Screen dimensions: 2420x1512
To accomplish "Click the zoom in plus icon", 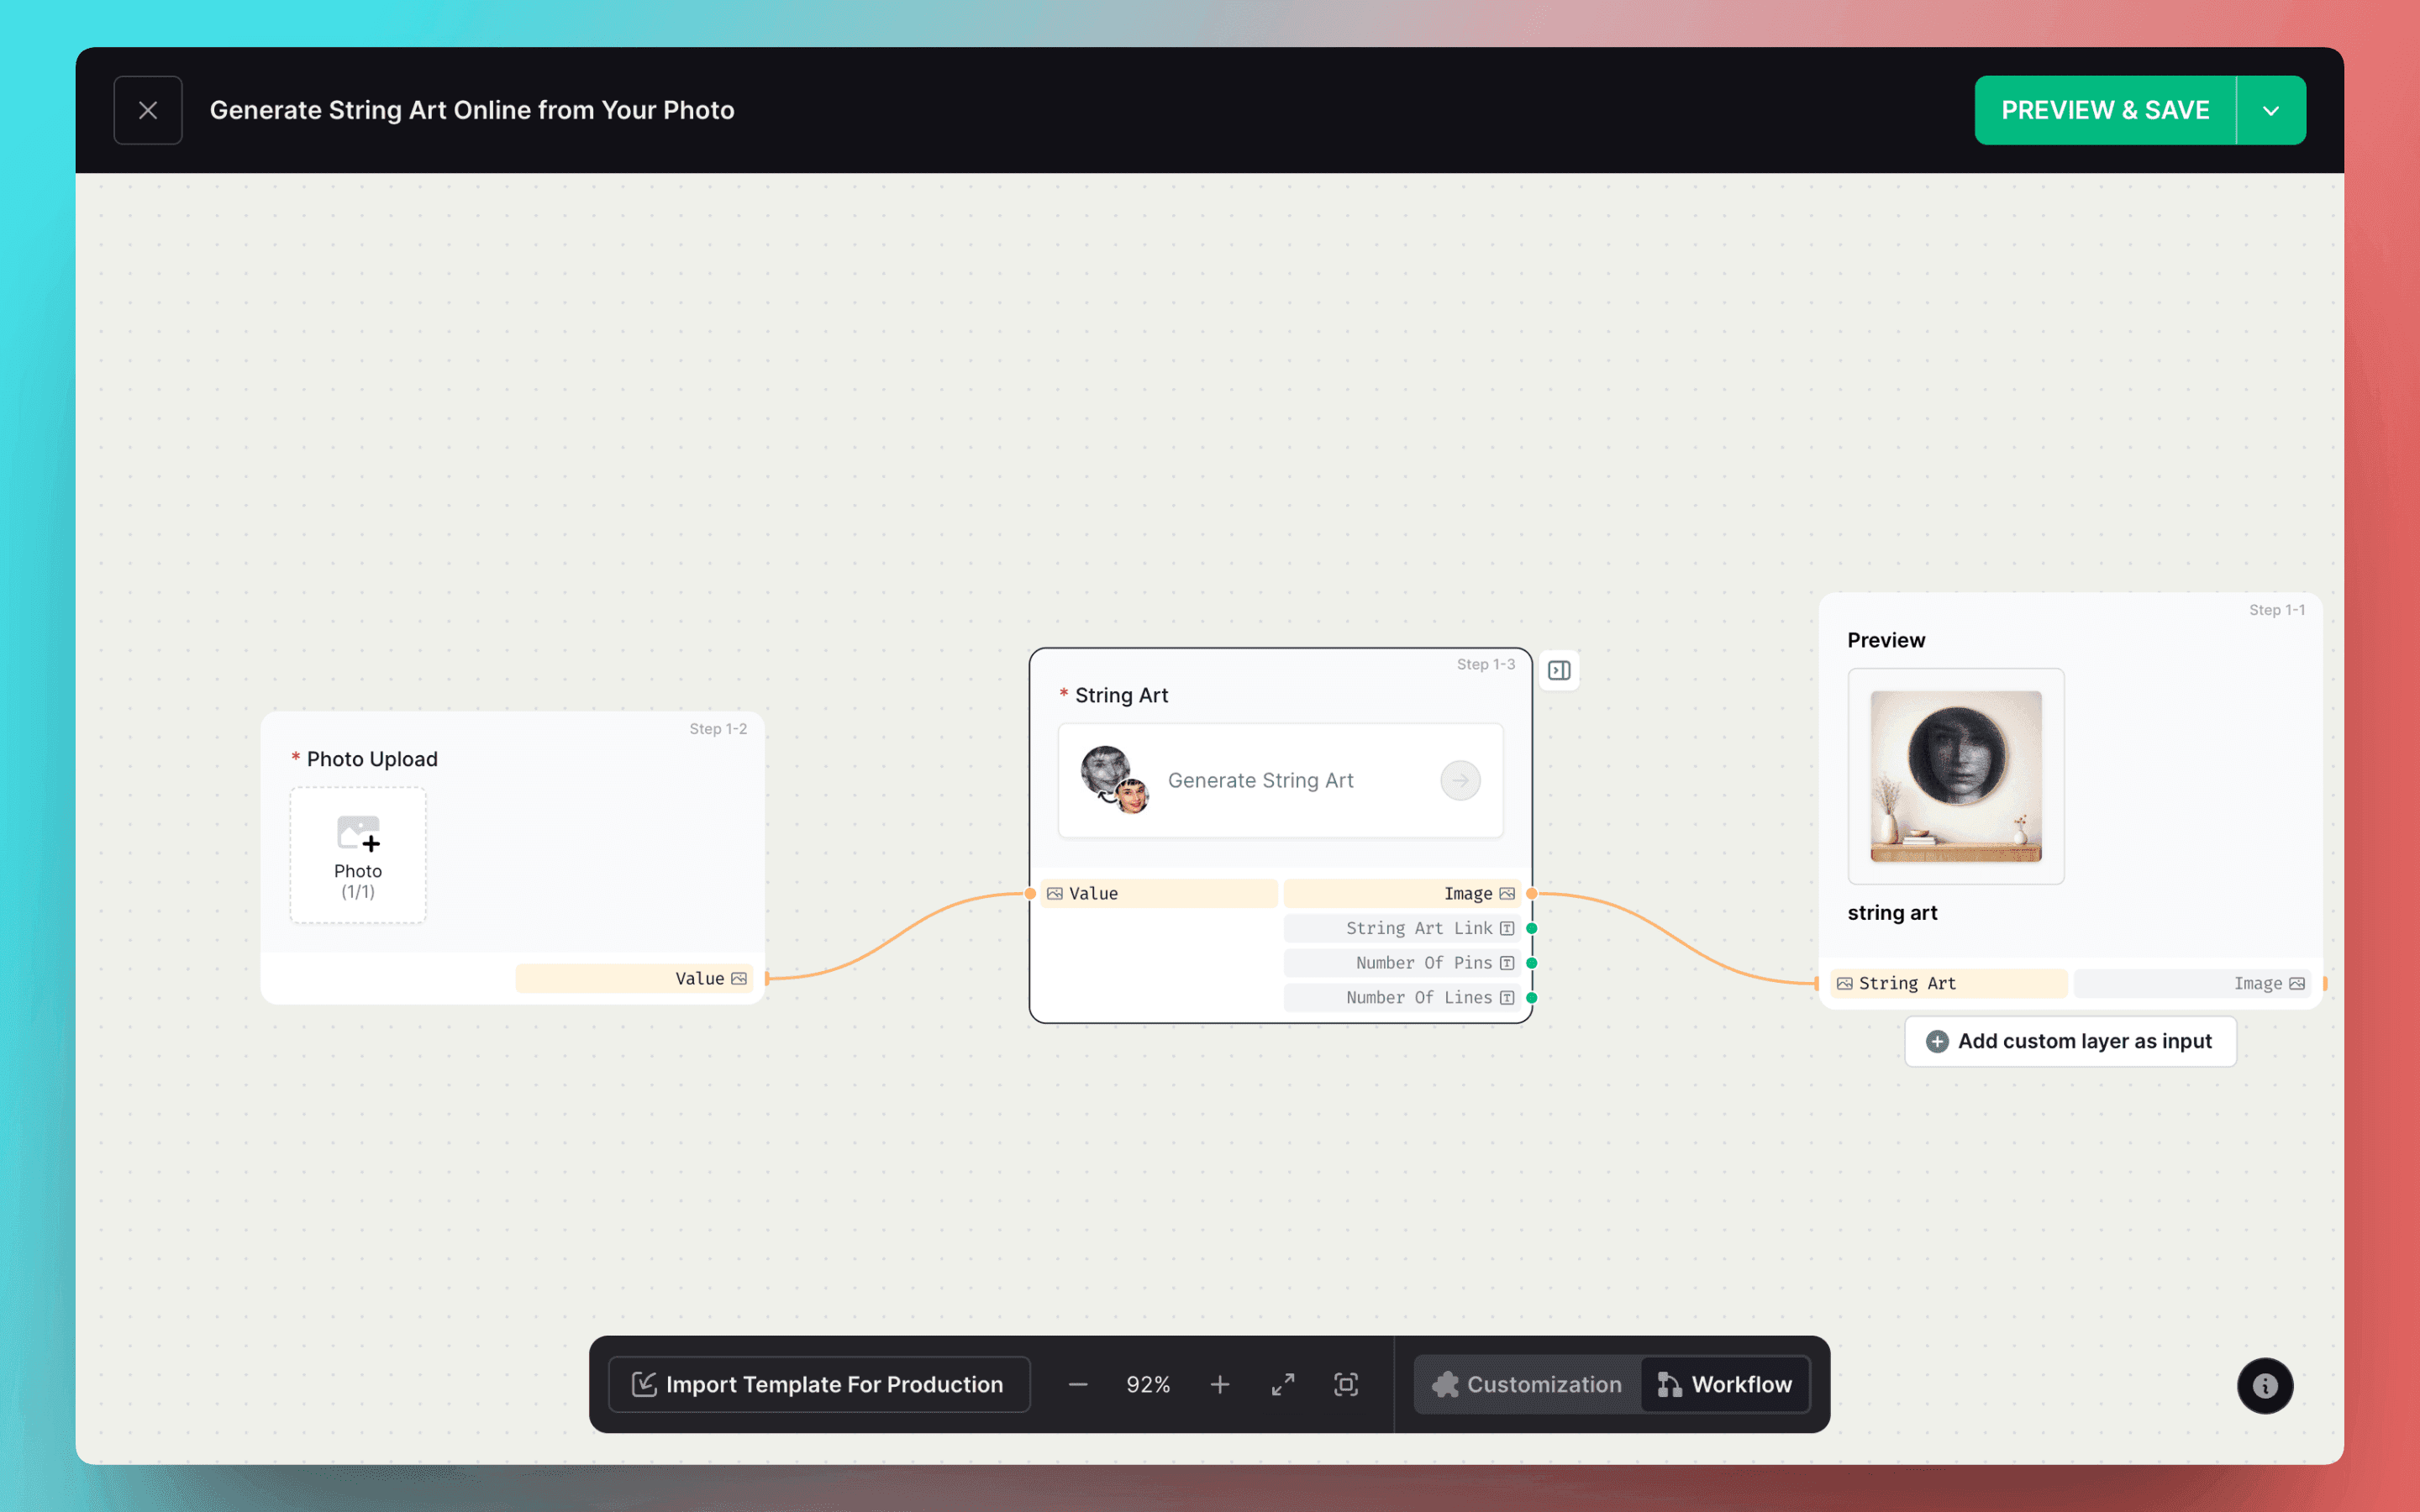I will 1219,1385.
